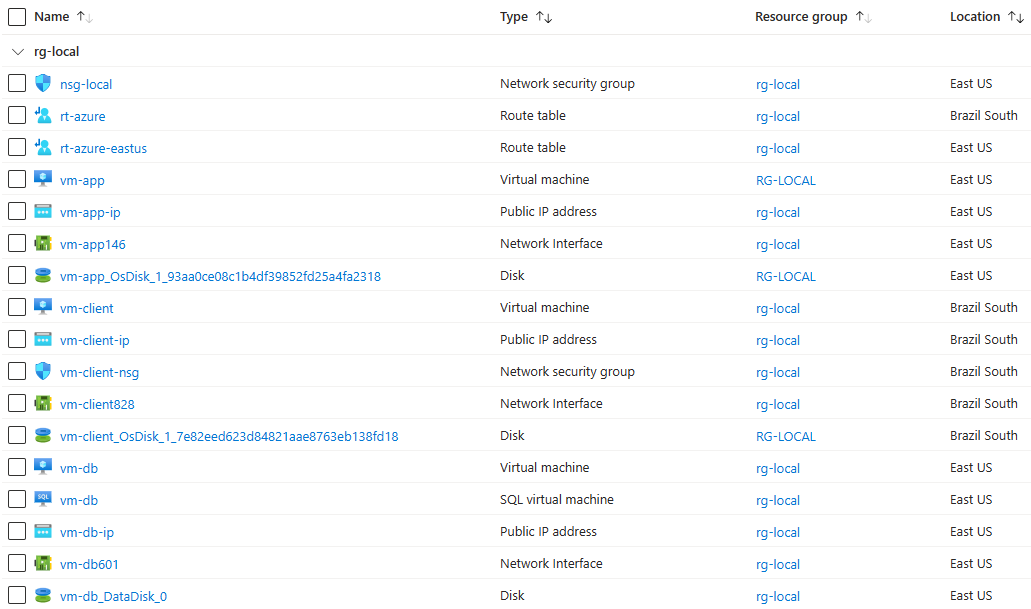Click the vm-app146 network interface icon
Screen dimensions: 1031x609
click(43, 243)
